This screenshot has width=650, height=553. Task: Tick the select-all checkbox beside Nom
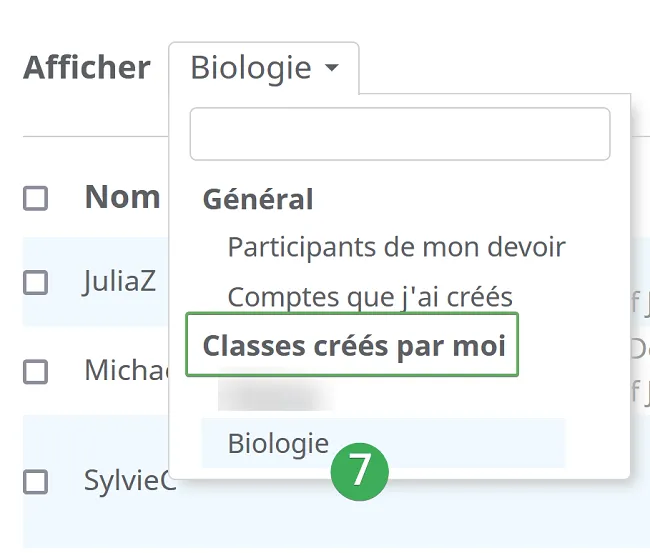35,198
